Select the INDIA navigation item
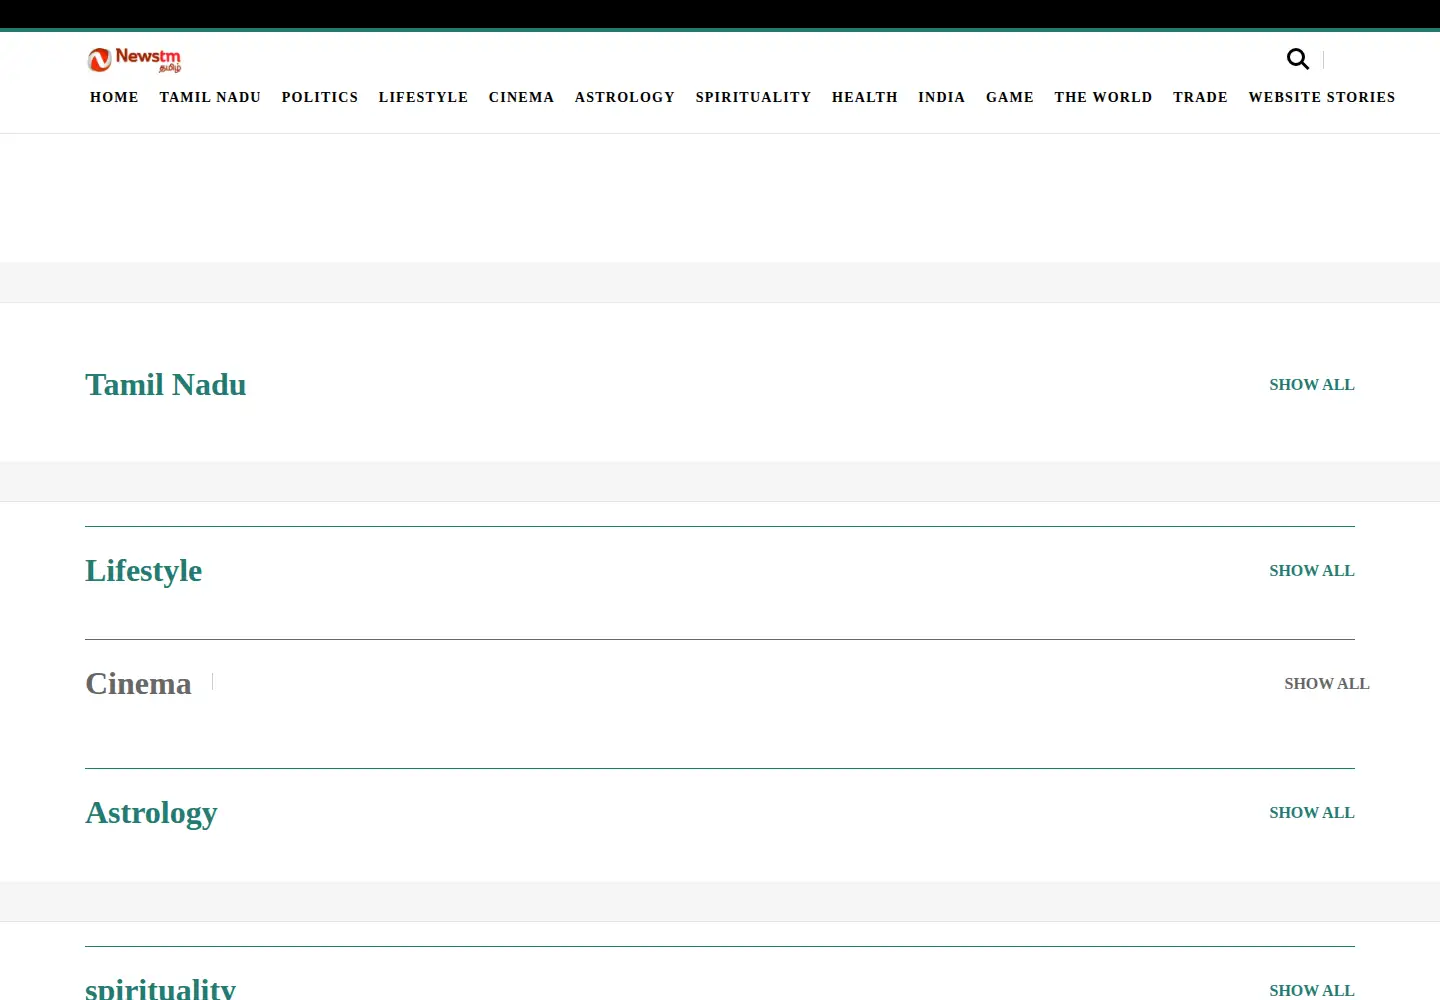Screen dimensions: 1440x1000 (942, 97)
